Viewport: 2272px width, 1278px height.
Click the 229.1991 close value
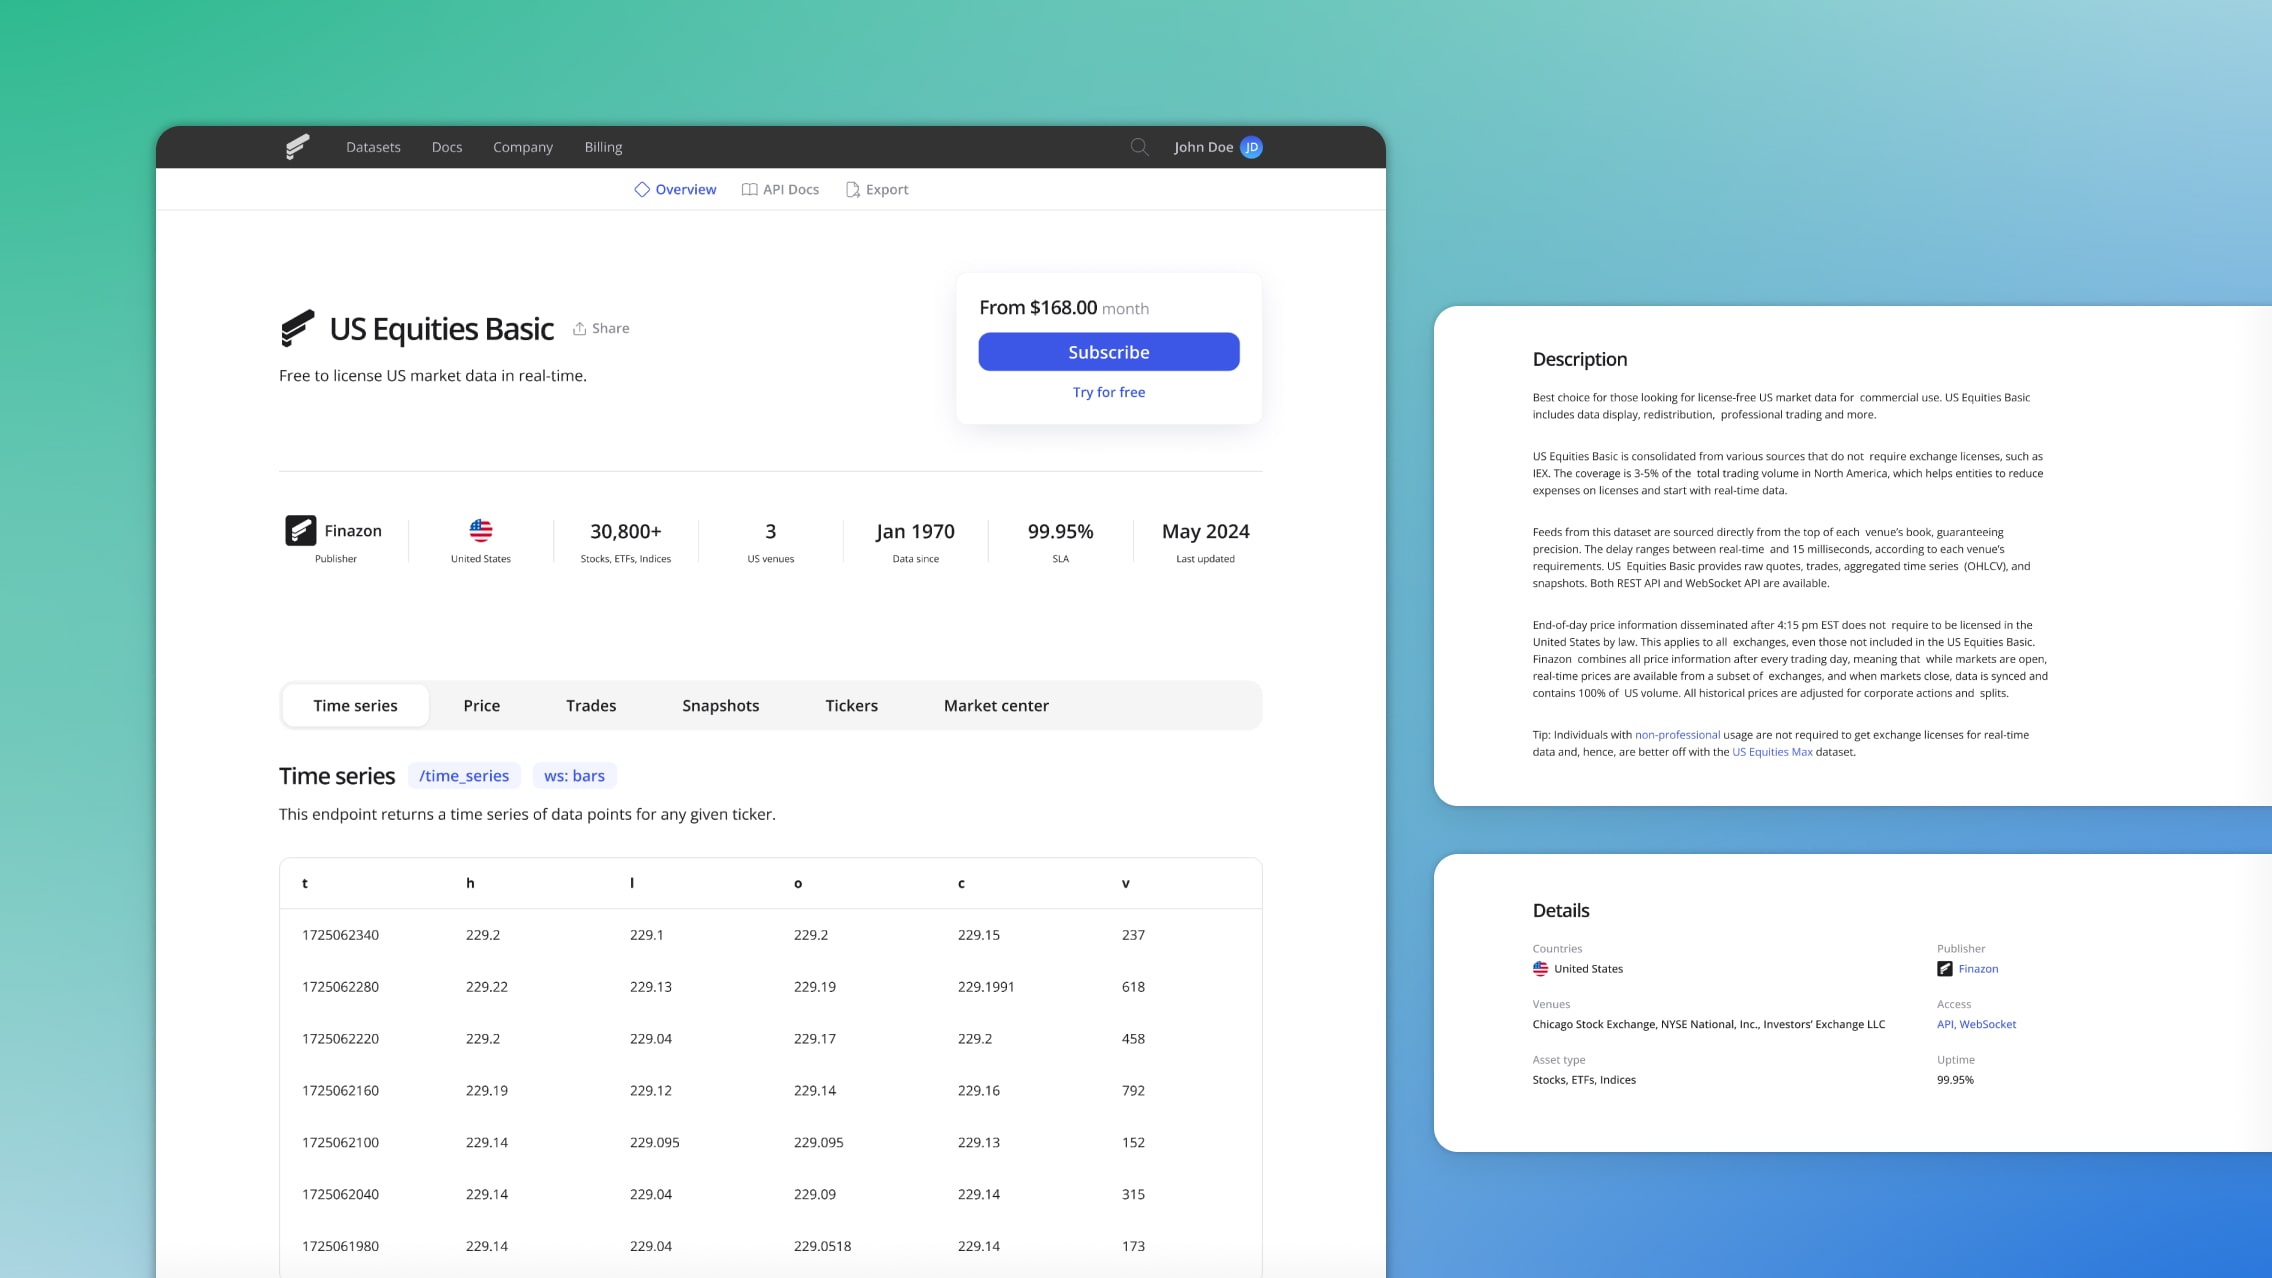[986, 986]
